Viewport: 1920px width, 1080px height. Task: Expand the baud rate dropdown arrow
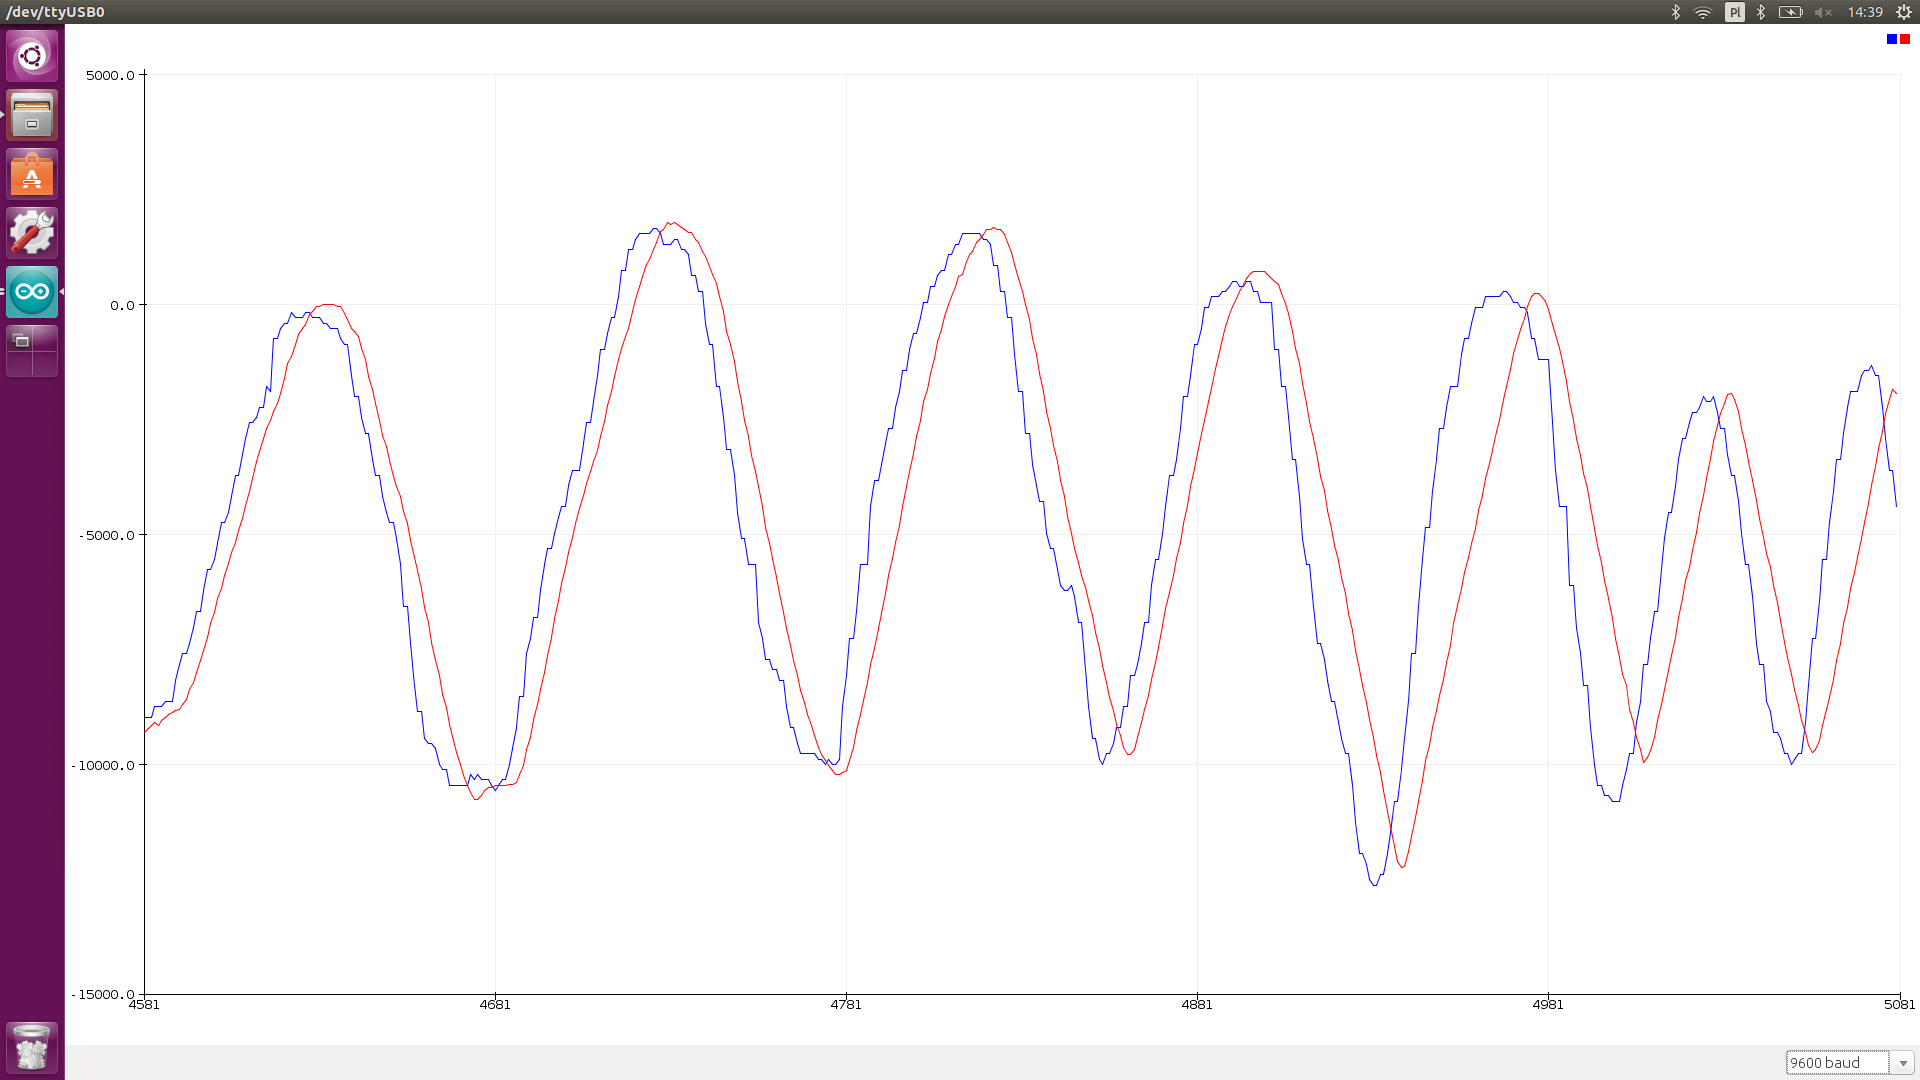coord(1902,1063)
